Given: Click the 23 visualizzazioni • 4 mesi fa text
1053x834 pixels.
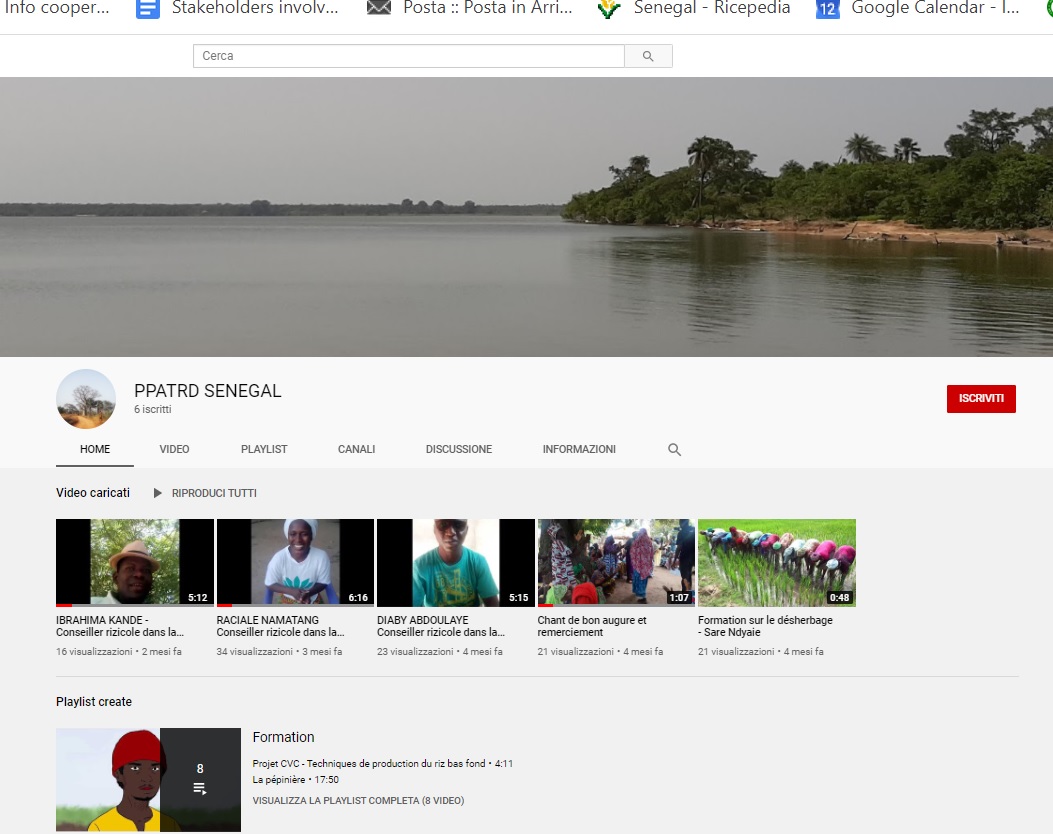Looking at the screenshot, I should (440, 651).
